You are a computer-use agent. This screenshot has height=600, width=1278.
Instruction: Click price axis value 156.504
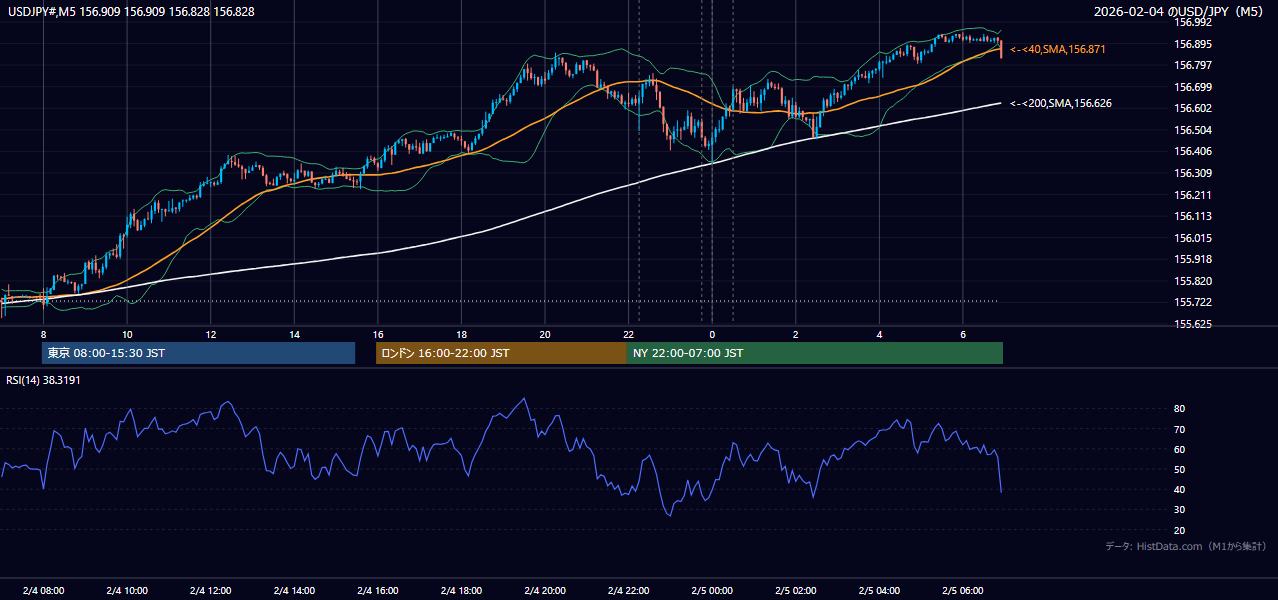click(1193, 130)
